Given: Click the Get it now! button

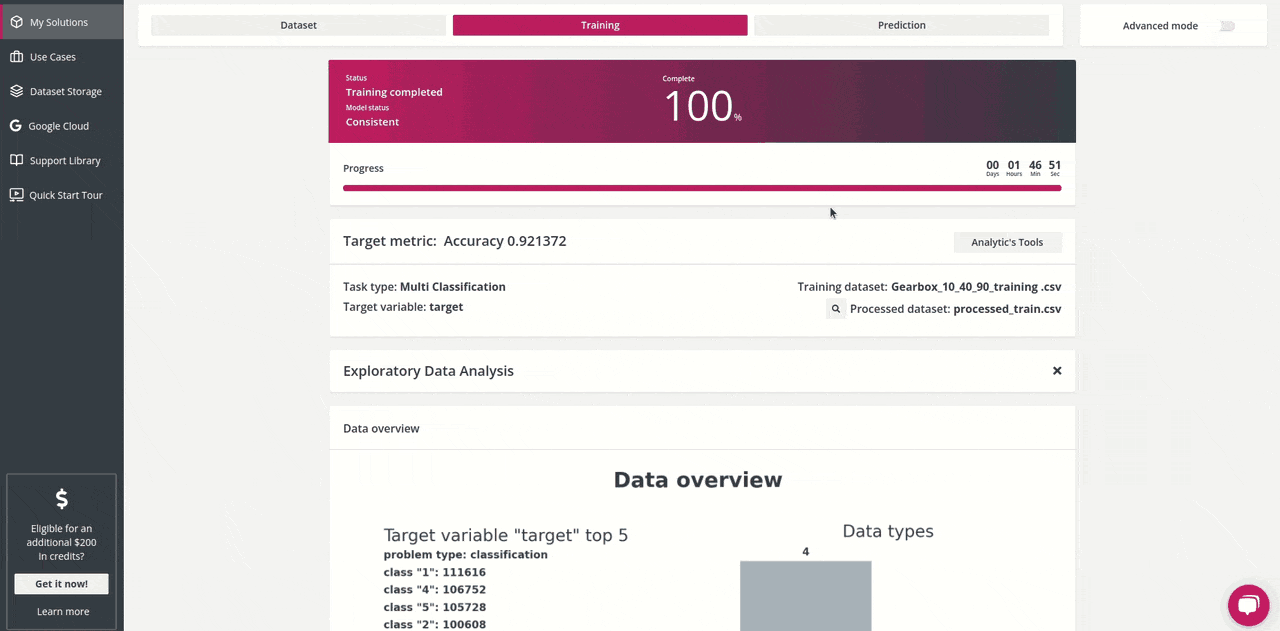Looking at the screenshot, I should click(x=62, y=584).
